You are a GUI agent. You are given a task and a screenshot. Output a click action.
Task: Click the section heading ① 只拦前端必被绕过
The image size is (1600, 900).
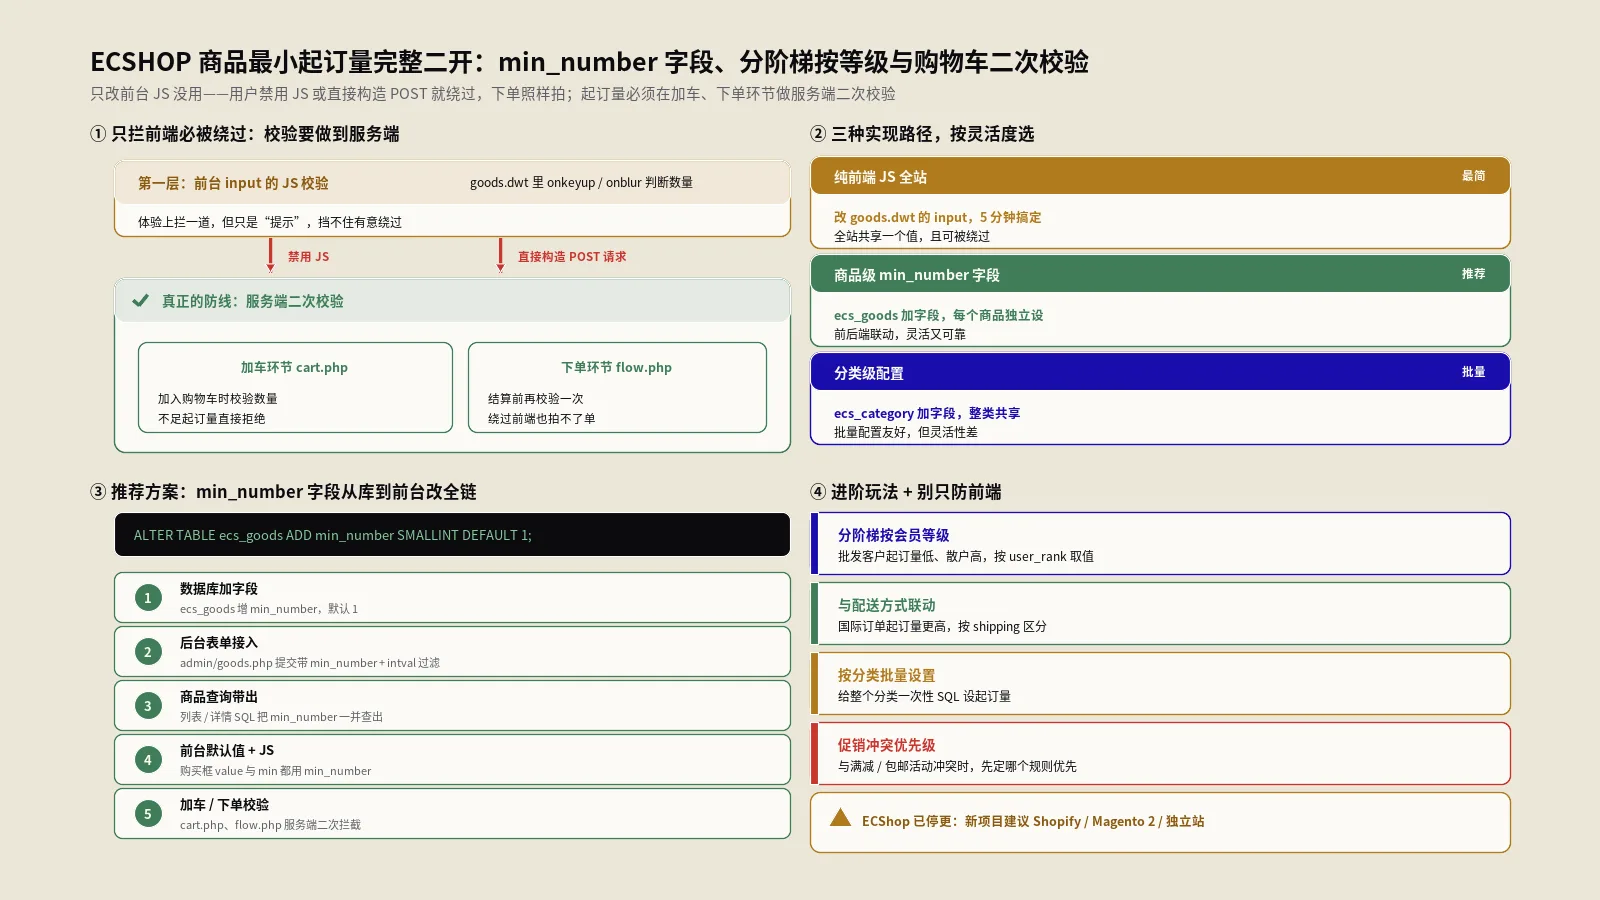pos(245,134)
